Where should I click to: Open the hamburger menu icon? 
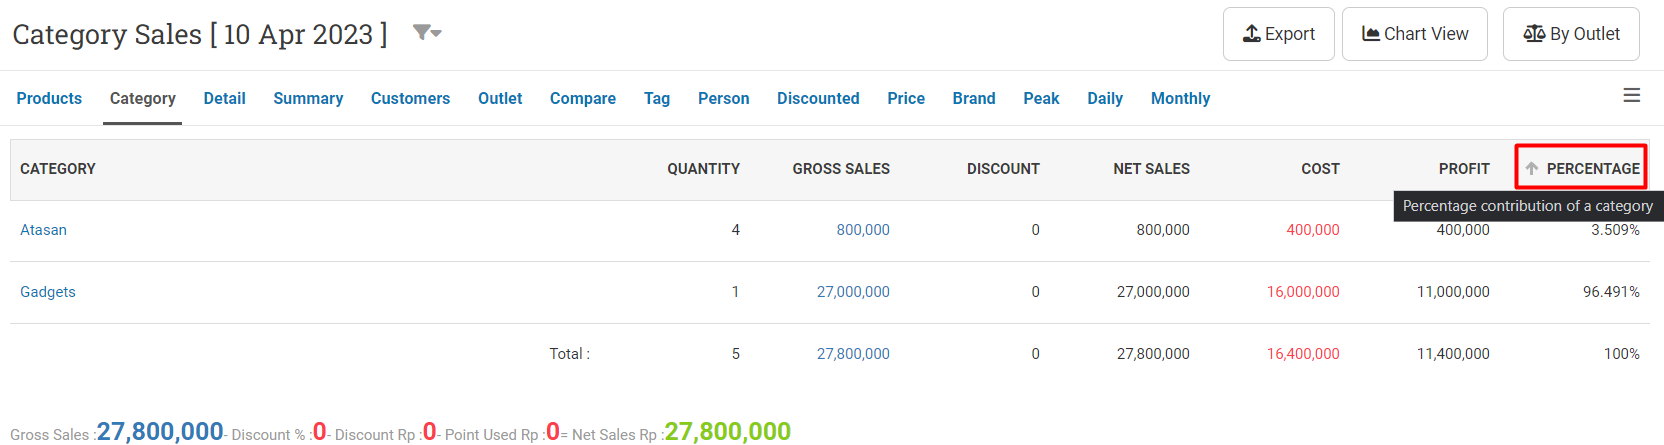tap(1631, 95)
